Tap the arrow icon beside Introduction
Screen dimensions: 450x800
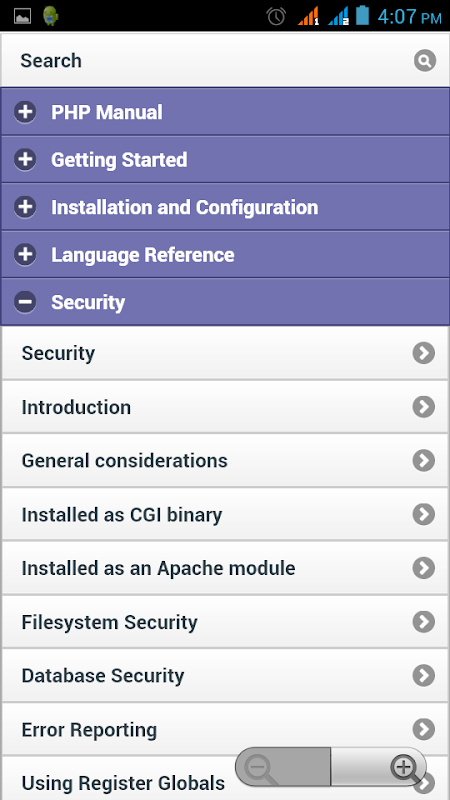[423, 407]
